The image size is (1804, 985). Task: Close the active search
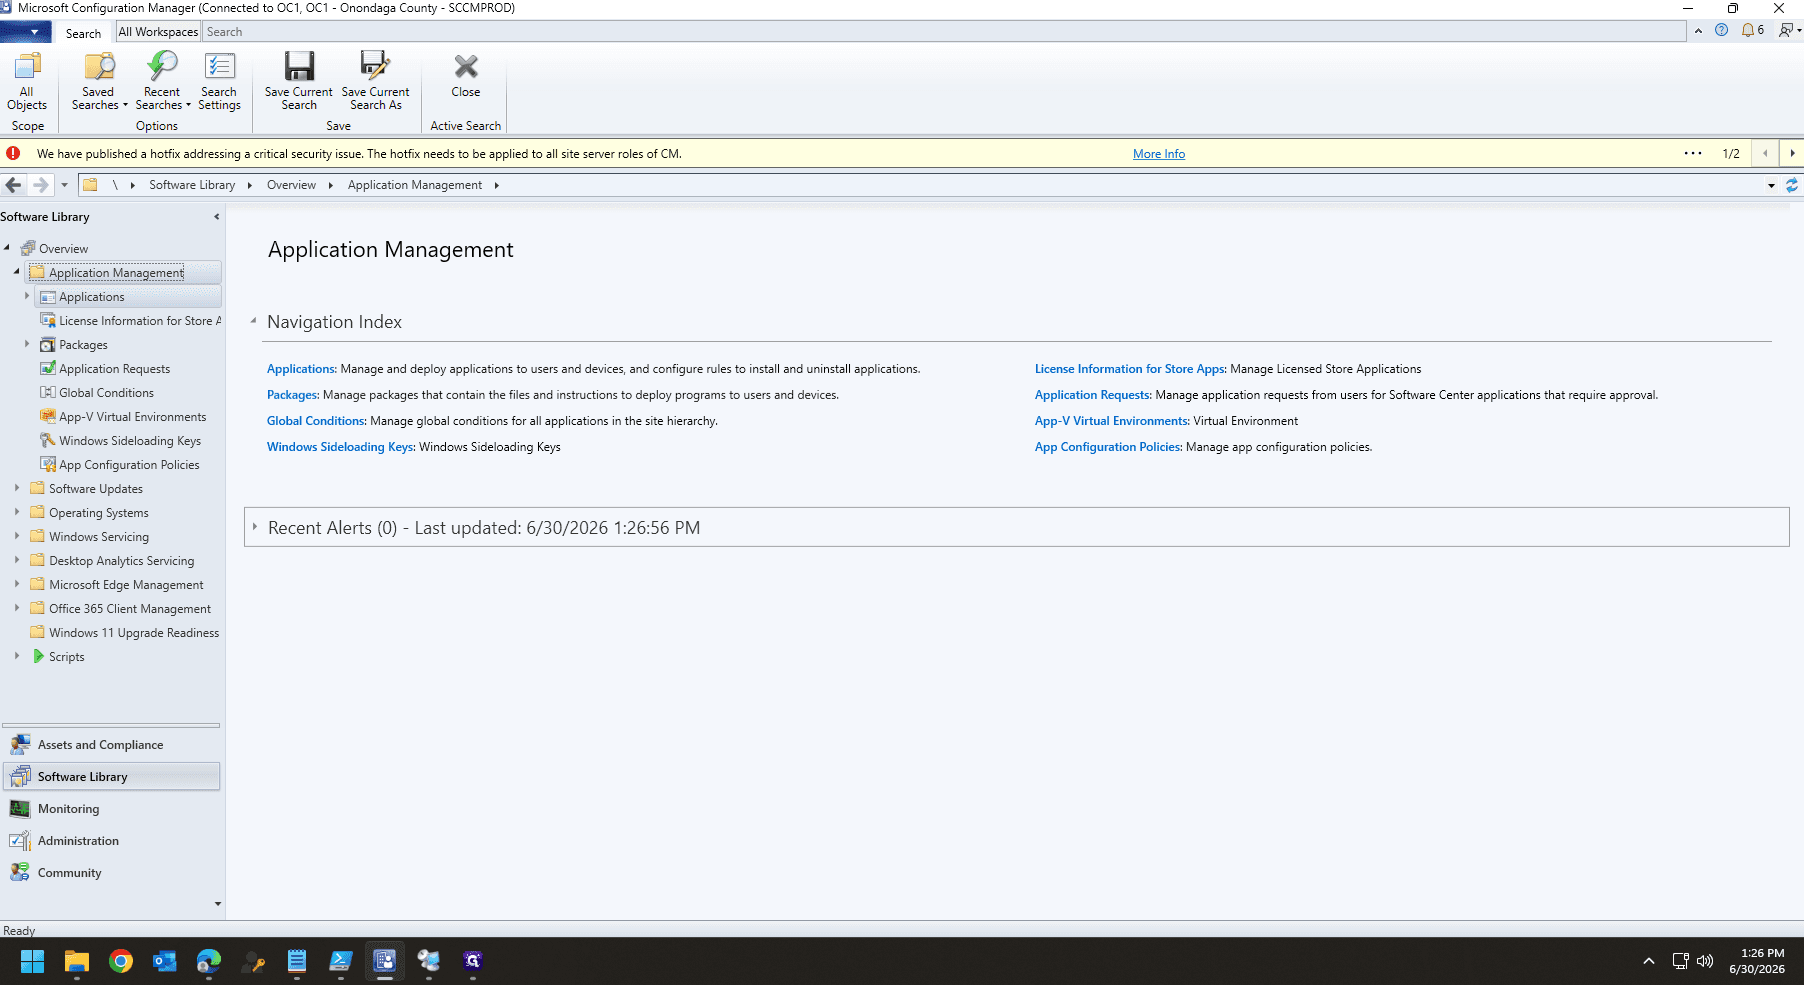tap(466, 76)
